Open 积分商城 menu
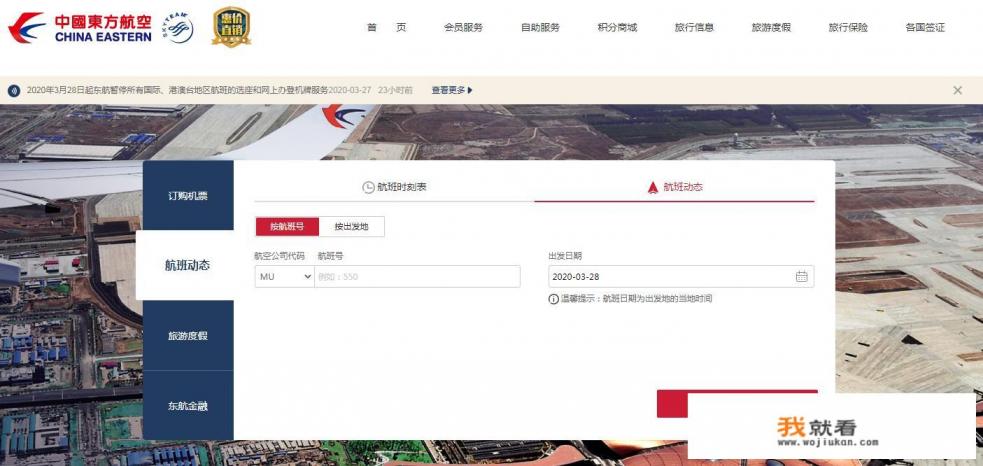Screen dimensions: 983x466 point(618,28)
